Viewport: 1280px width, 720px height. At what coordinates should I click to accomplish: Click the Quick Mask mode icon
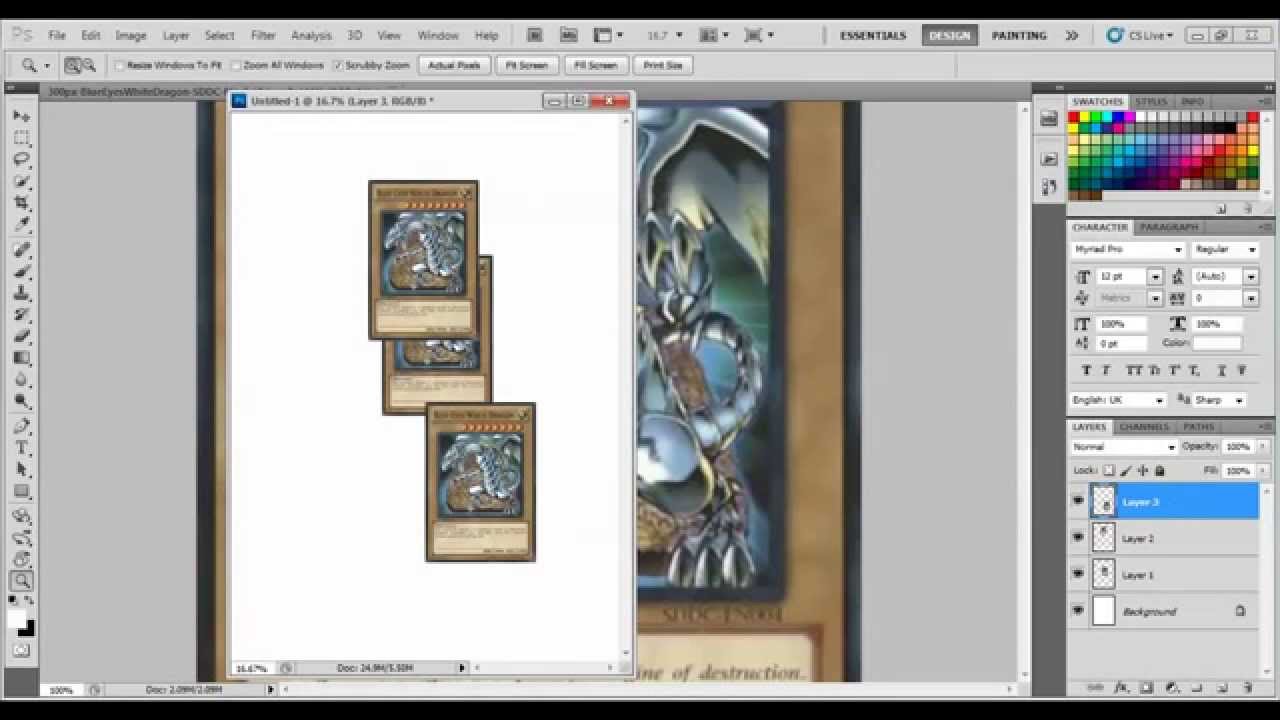pos(21,650)
